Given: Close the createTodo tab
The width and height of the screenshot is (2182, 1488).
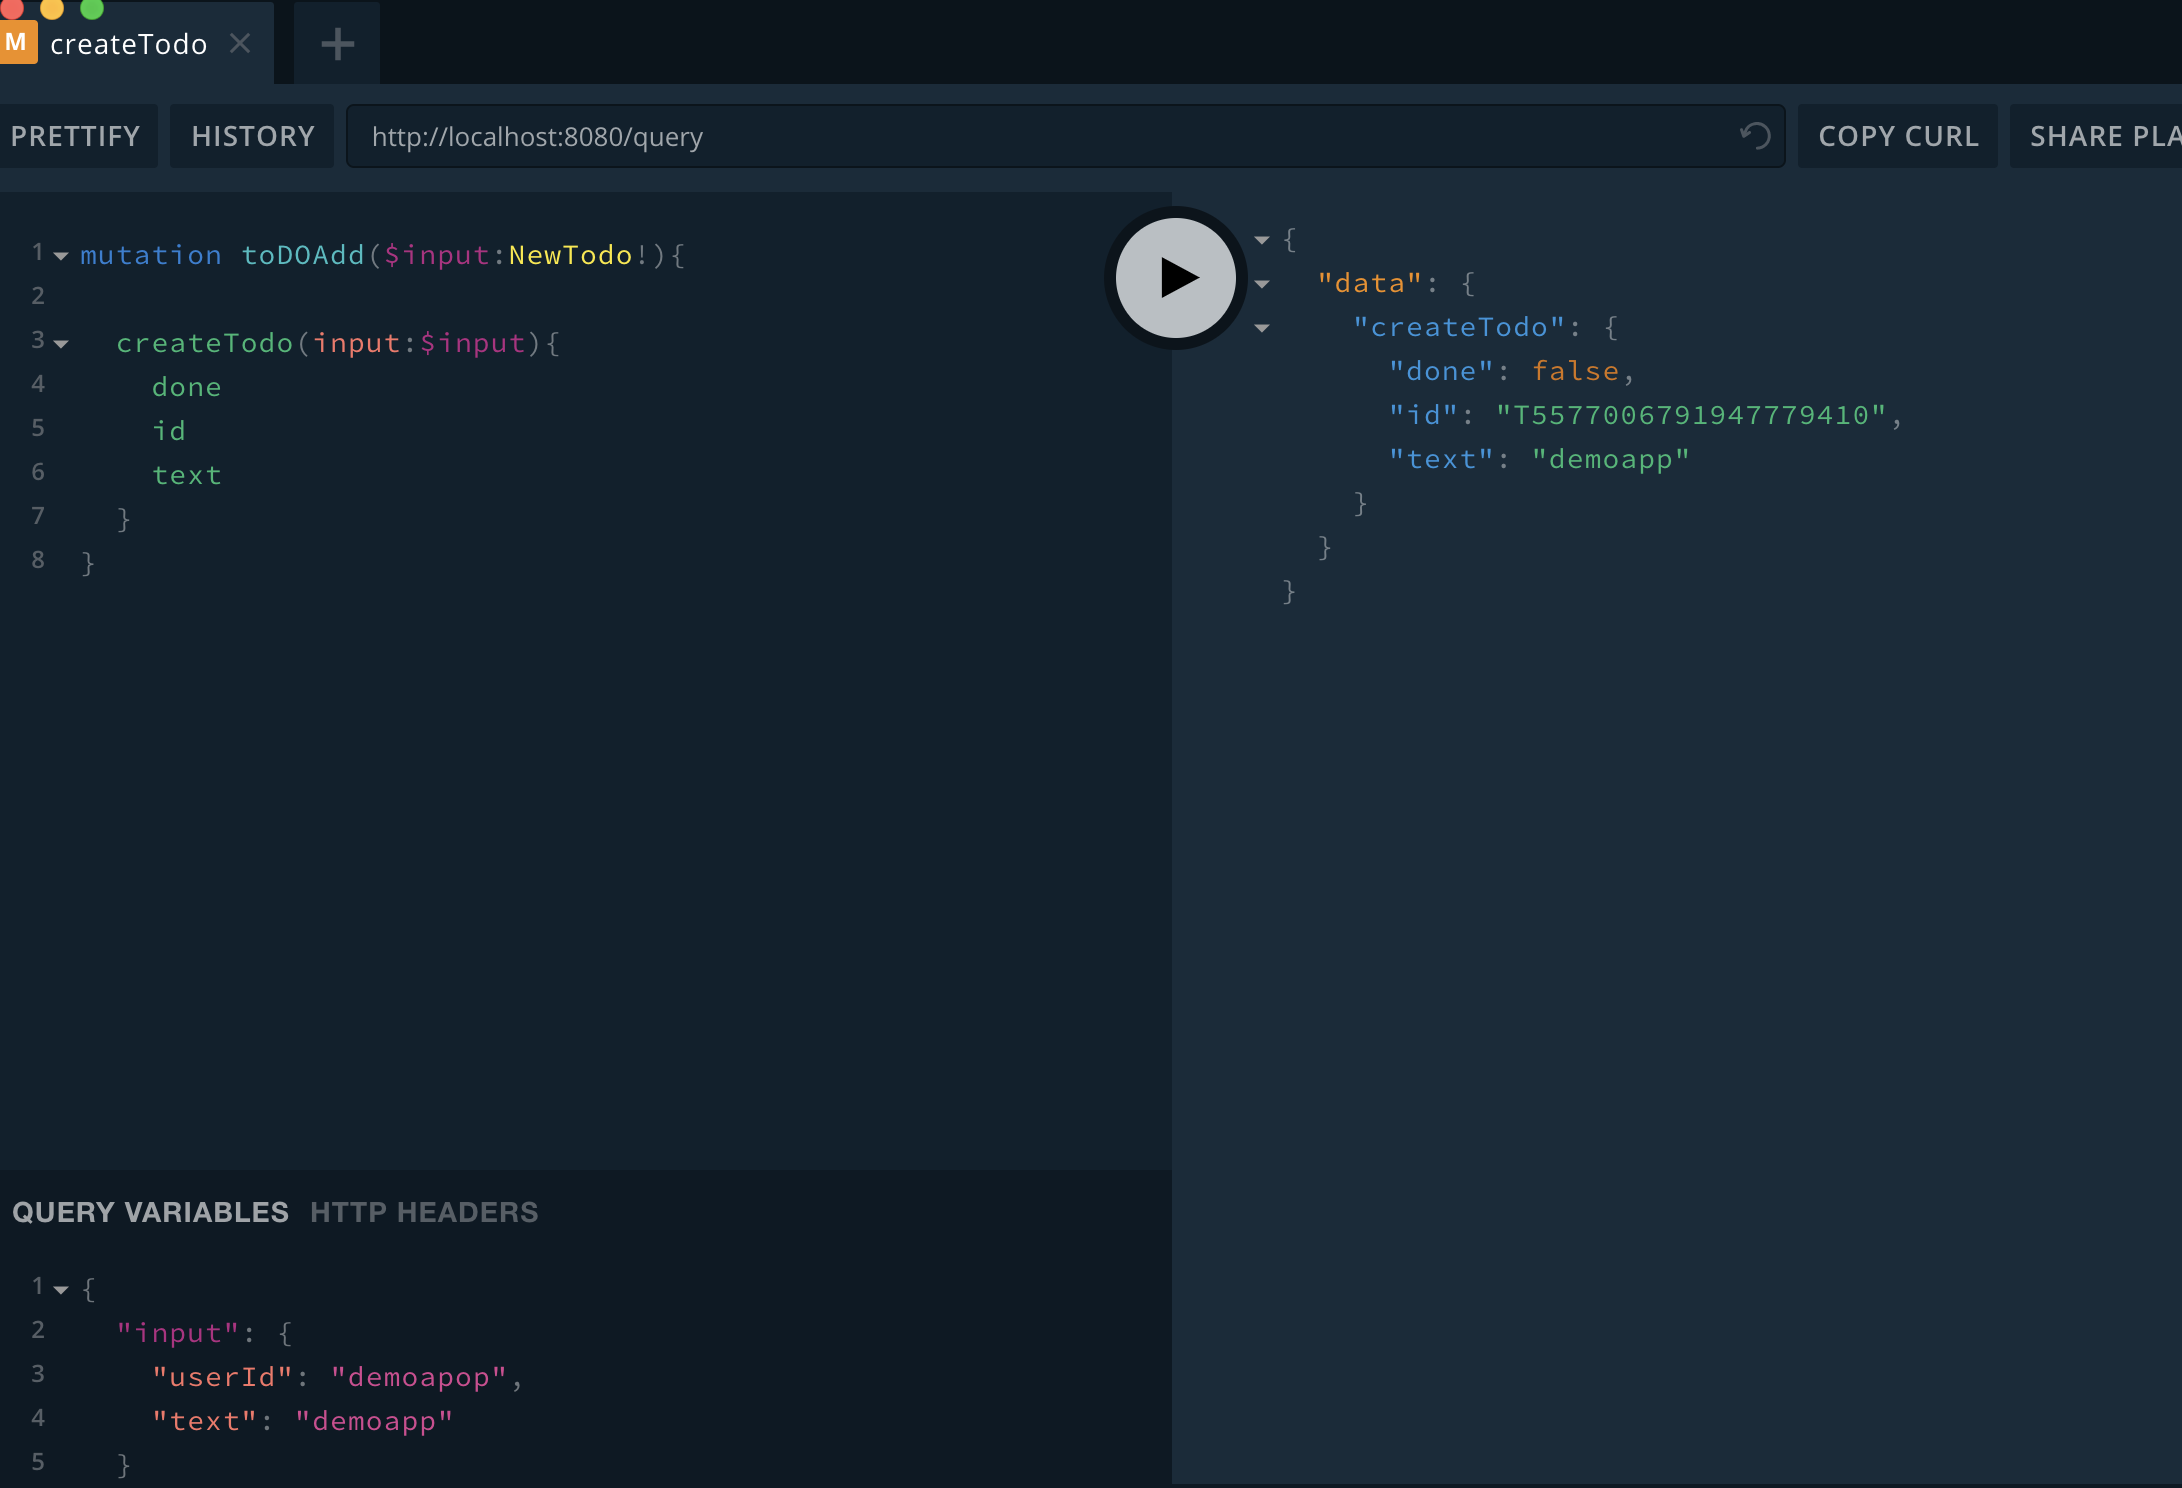Looking at the screenshot, I should pos(240,43).
